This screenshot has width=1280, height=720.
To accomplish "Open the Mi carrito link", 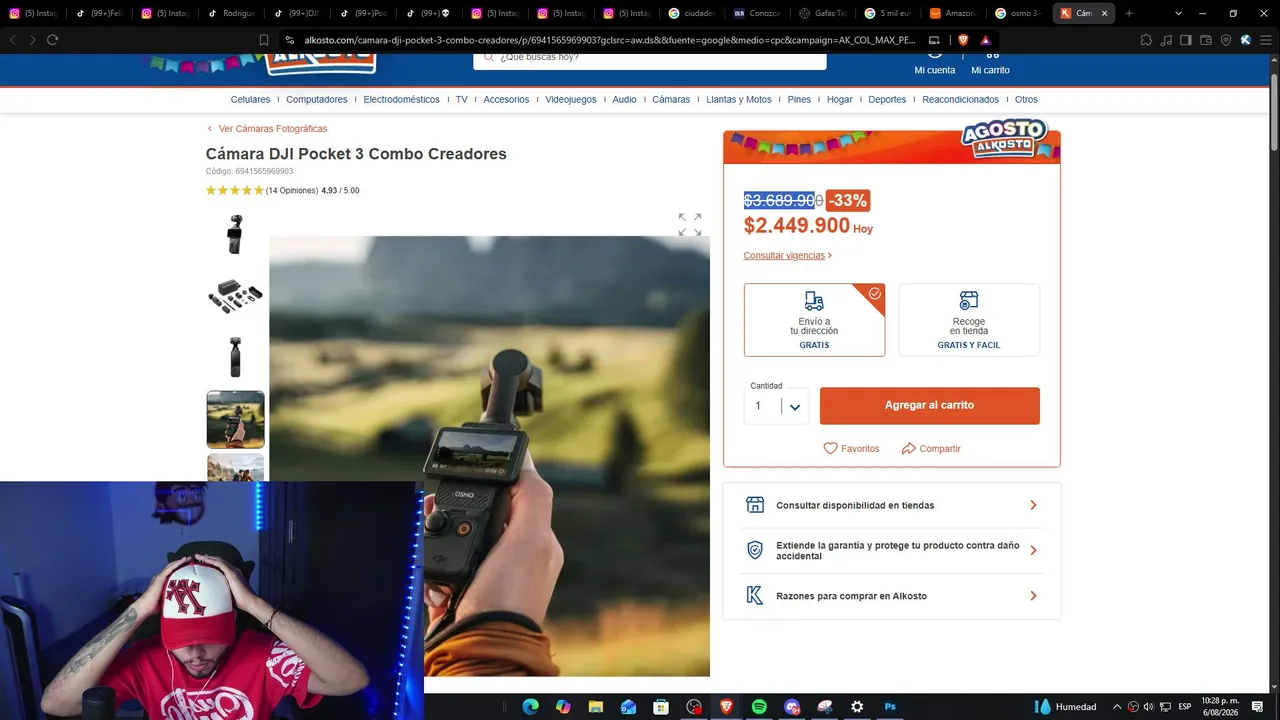I will pyautogui.click(x=990, y=63).
